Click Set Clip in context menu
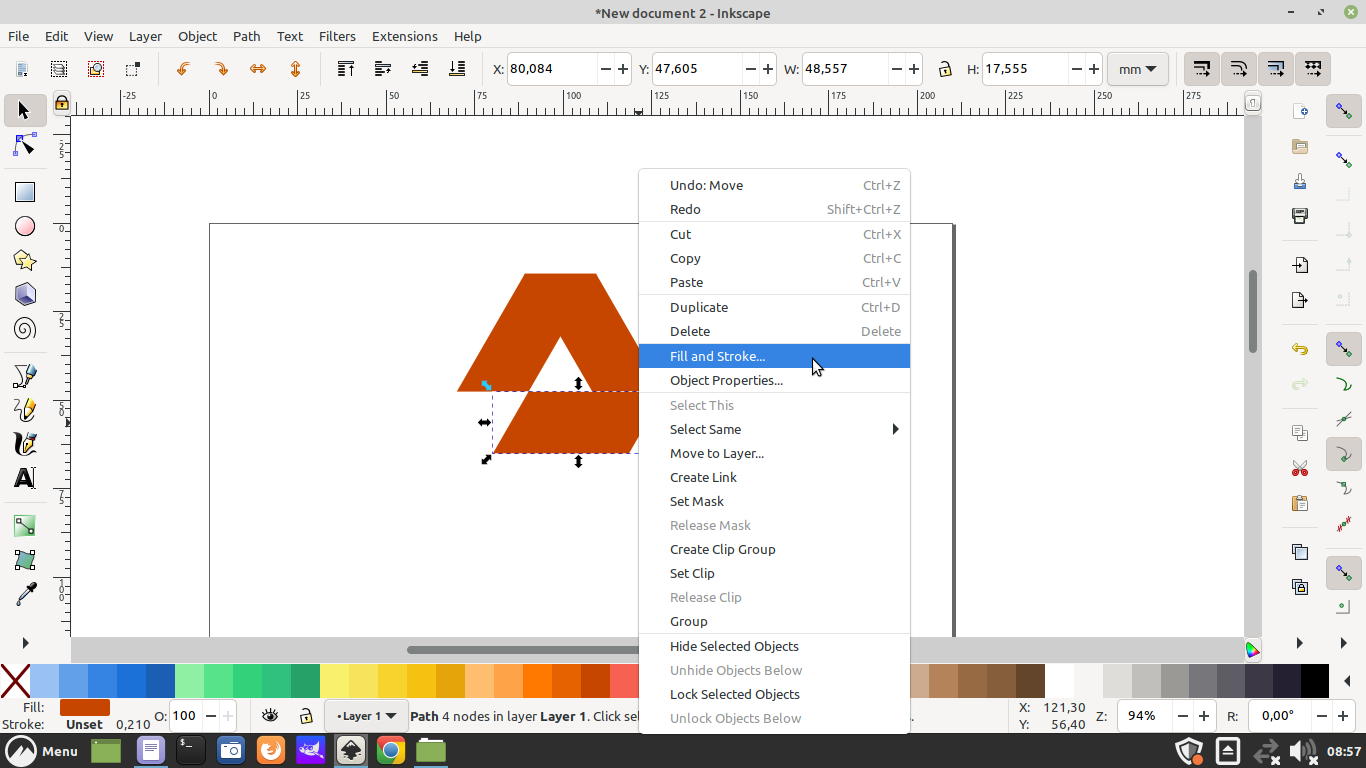Viewport: 1366px width, 768px height. [x=775, y=573]
